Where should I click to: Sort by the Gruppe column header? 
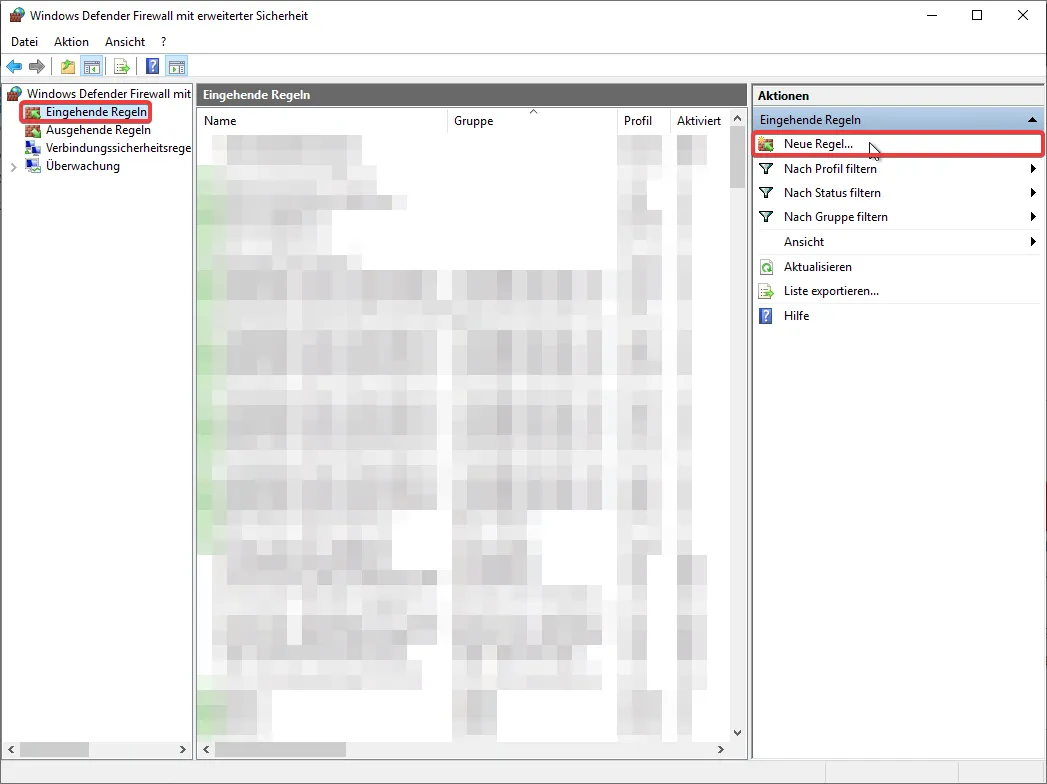532,121
